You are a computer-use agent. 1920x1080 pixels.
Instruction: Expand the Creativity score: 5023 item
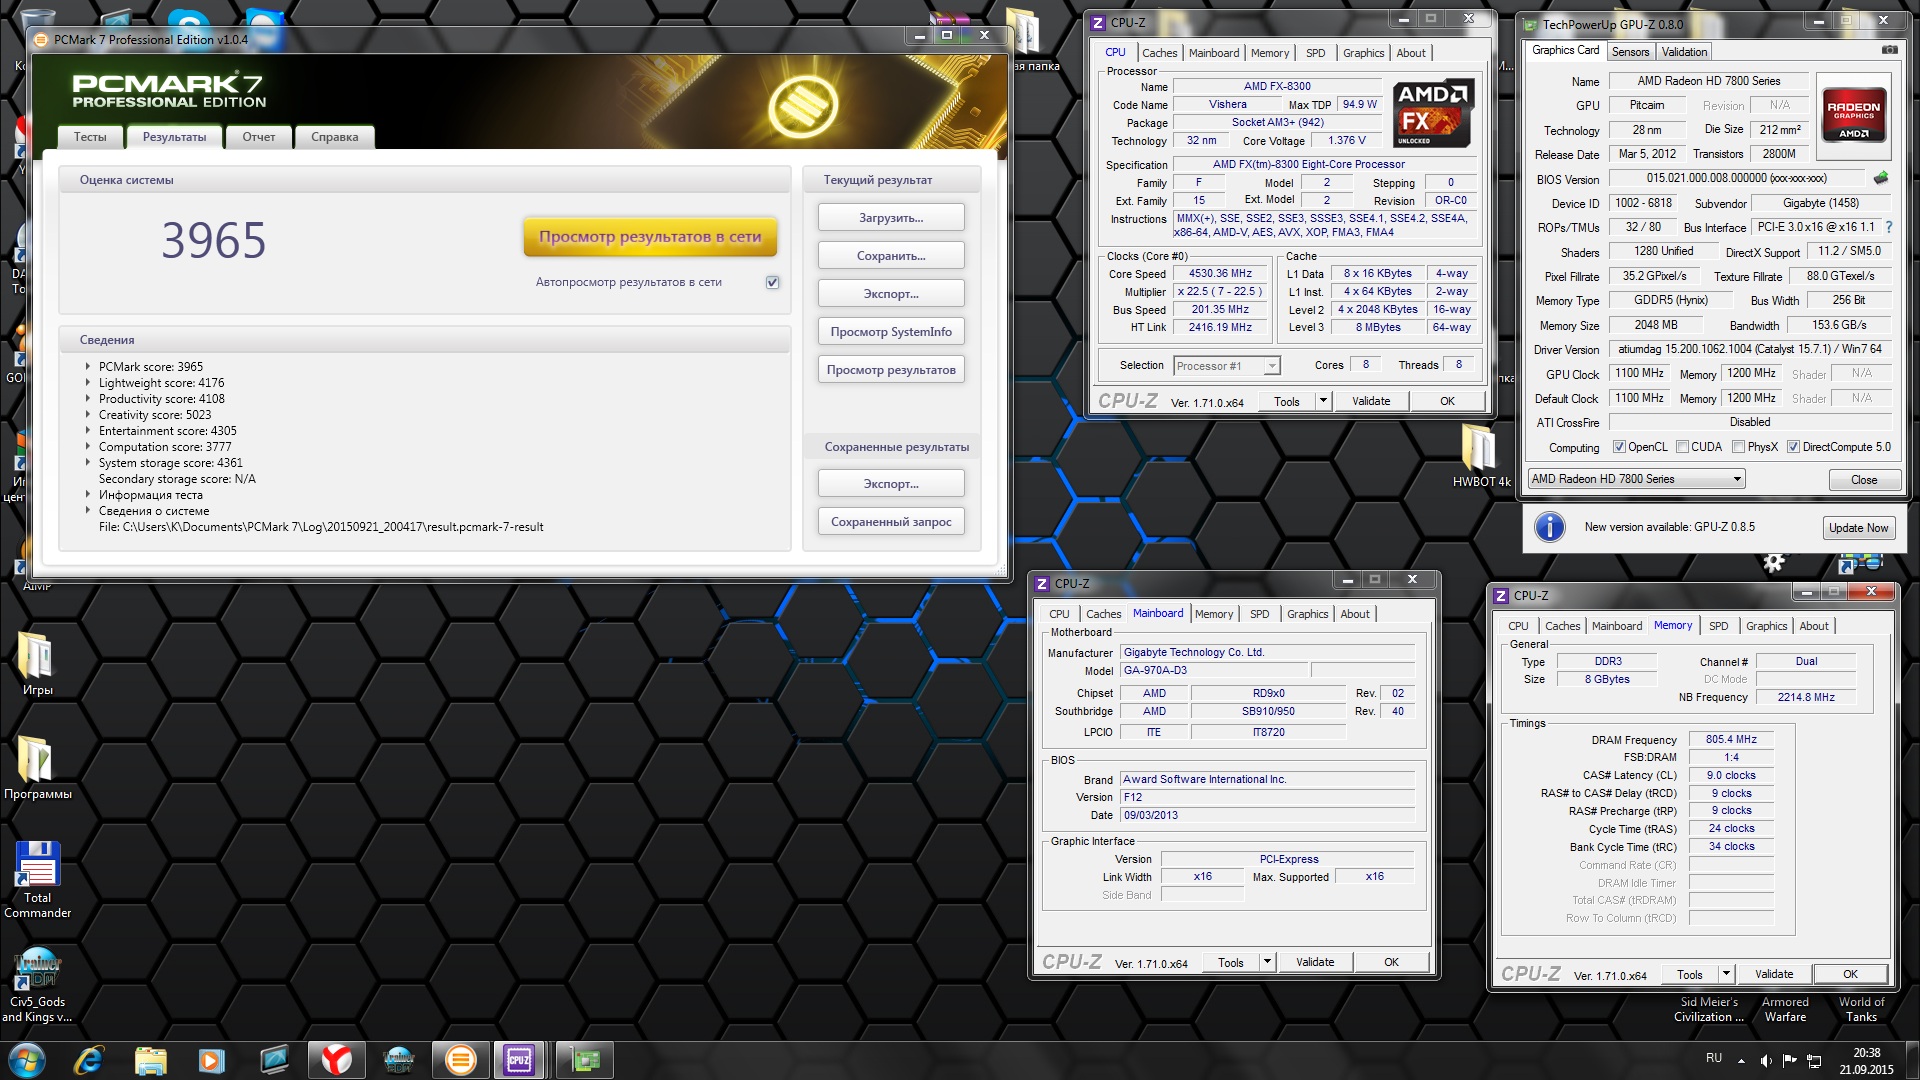pos(88,415)
